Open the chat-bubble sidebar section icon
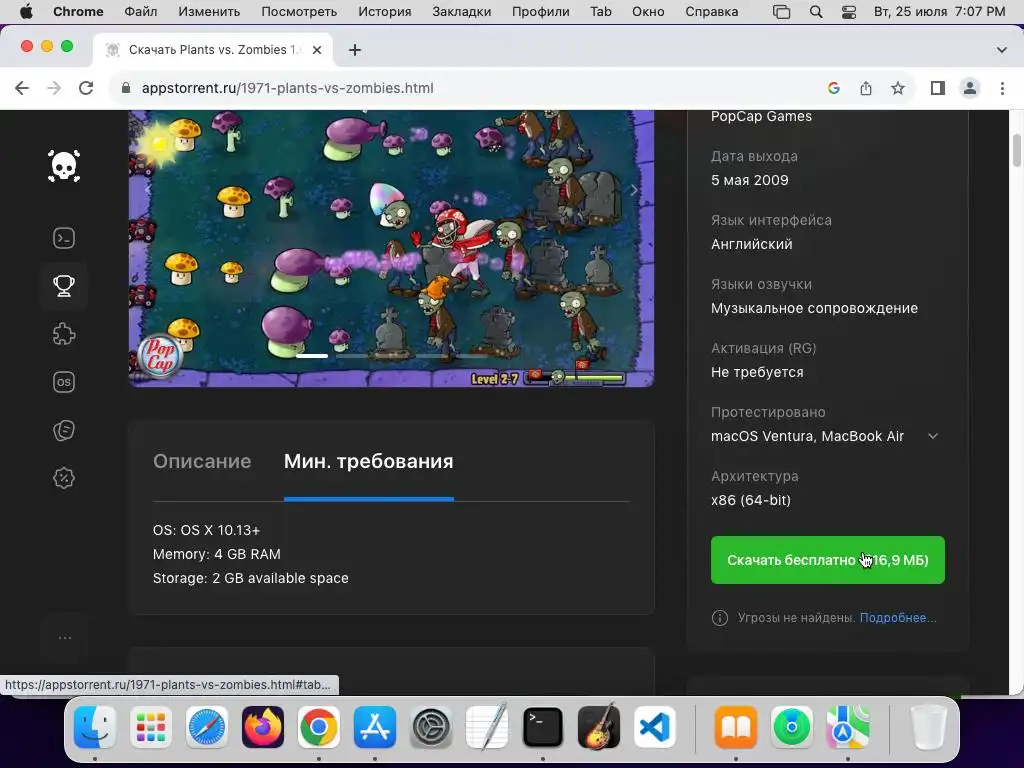Viewport: 1024px width, 768px height. (64, 430)
